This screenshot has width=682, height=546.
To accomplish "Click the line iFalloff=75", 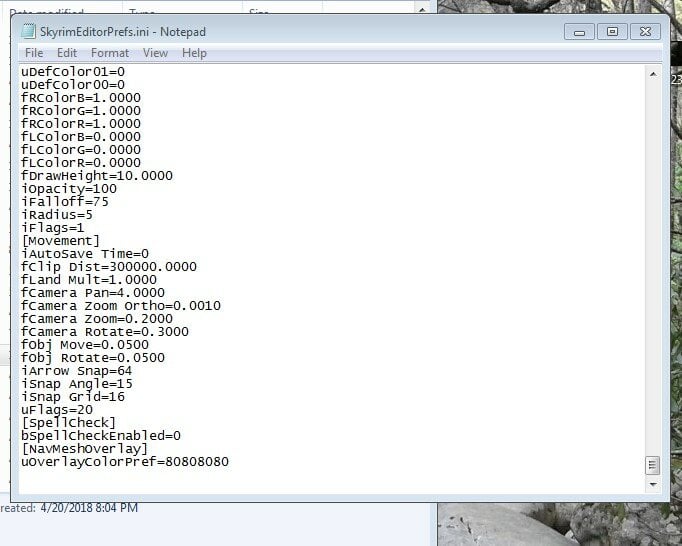I will point(65,202).
